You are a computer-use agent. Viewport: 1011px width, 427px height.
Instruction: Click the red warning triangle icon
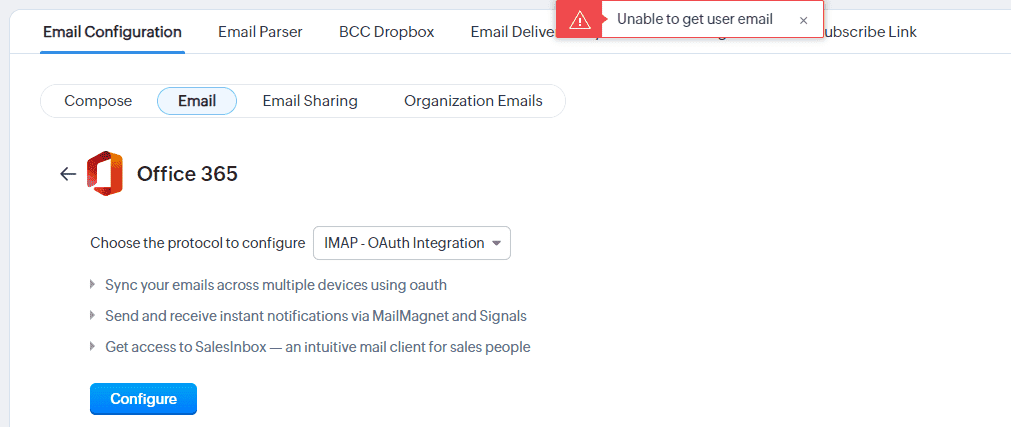(x=580, y=20)
